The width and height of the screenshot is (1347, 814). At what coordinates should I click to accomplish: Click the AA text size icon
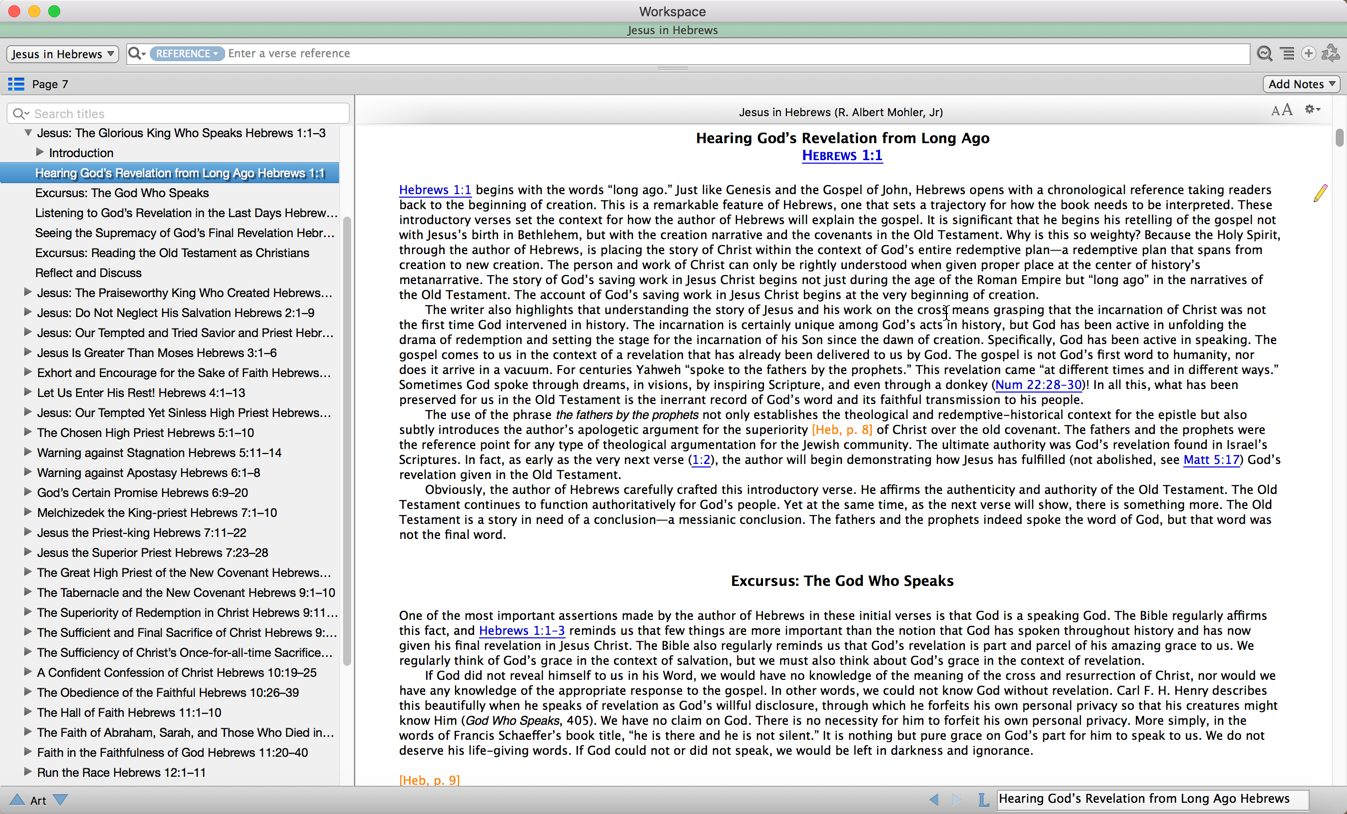(1281, 111)
